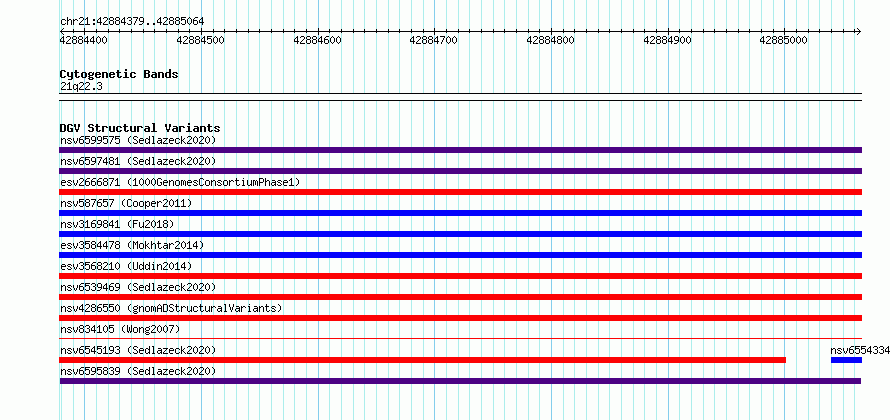Screen dimensions: 890x420
Task: Select the purple bar under nsv6599575
Action: click(460, 150)
